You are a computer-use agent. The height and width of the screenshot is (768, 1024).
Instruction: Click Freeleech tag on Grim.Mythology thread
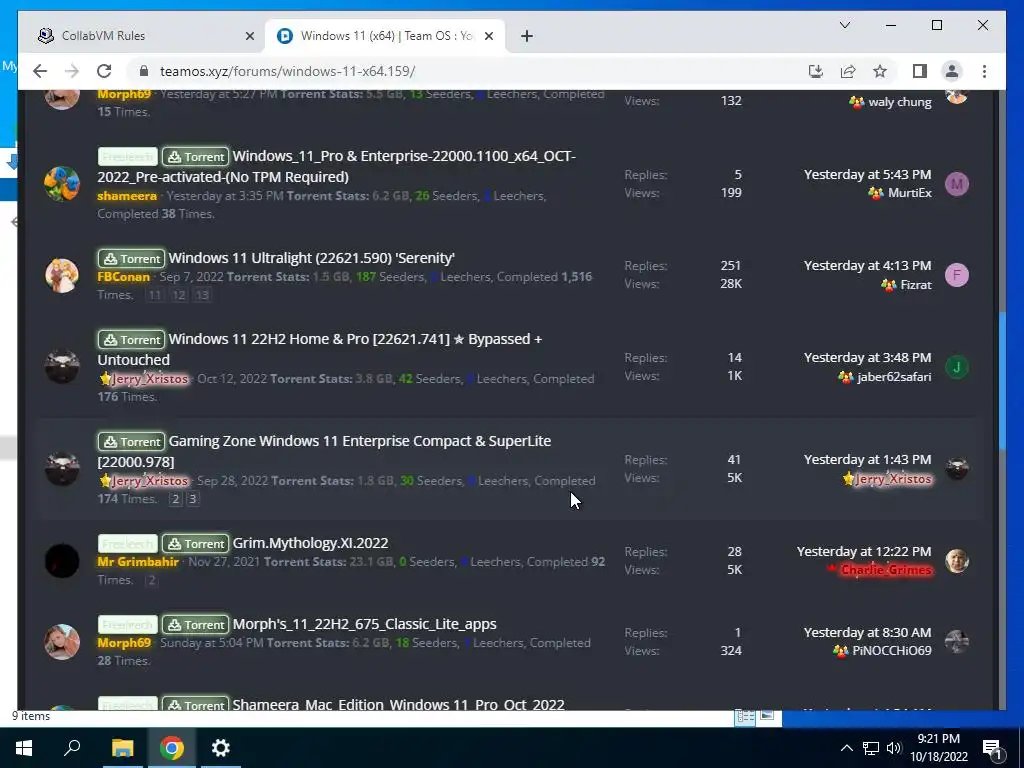[128, 543]
